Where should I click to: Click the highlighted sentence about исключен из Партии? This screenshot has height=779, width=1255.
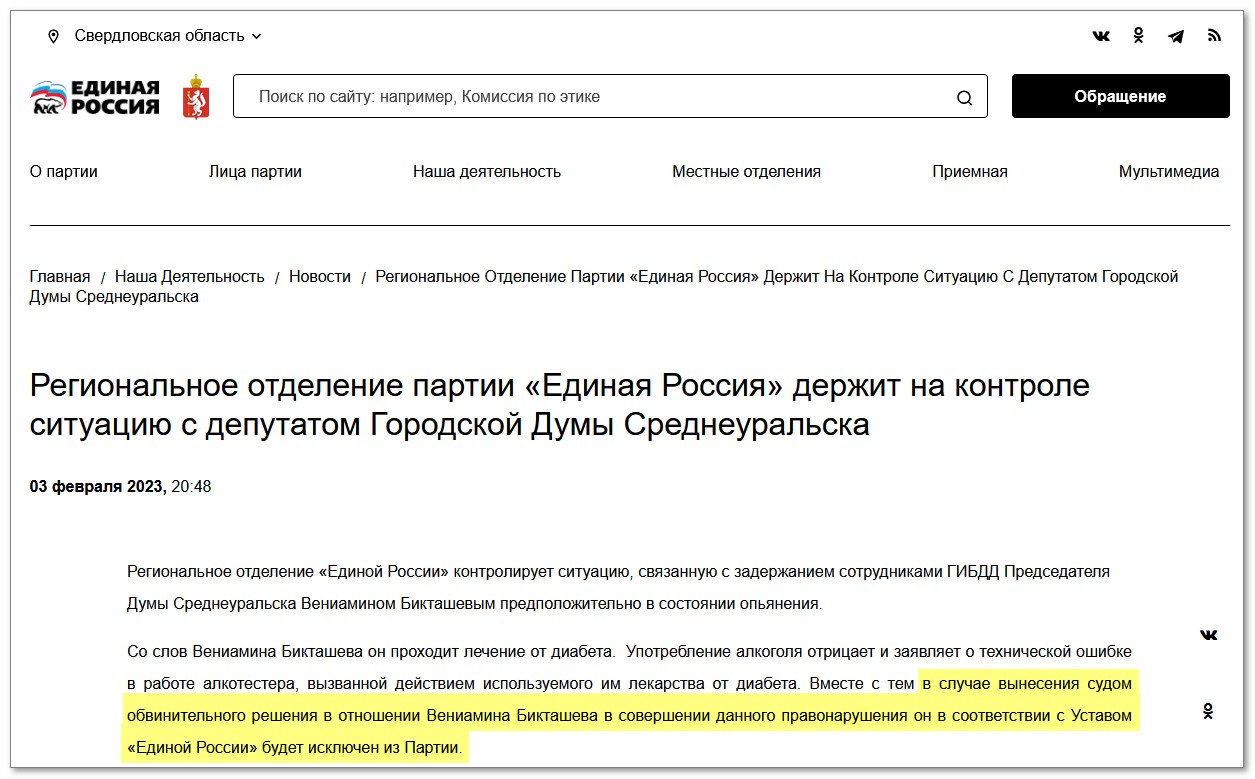click(x=630, y=715)
